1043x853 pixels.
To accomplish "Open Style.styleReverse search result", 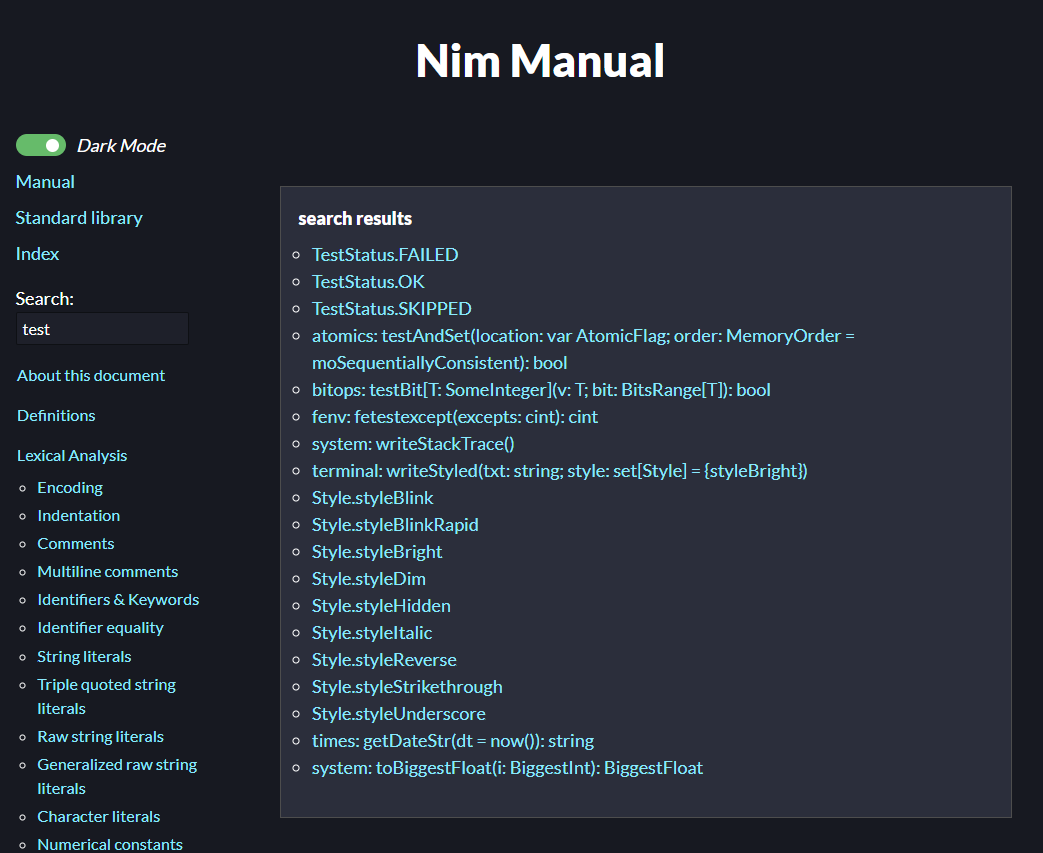I will (384, 659).
